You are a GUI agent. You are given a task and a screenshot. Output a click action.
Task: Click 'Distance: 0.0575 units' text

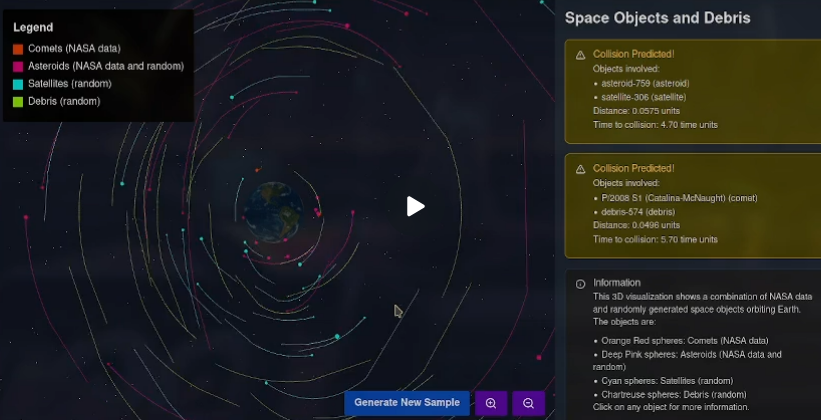(636, 111)
